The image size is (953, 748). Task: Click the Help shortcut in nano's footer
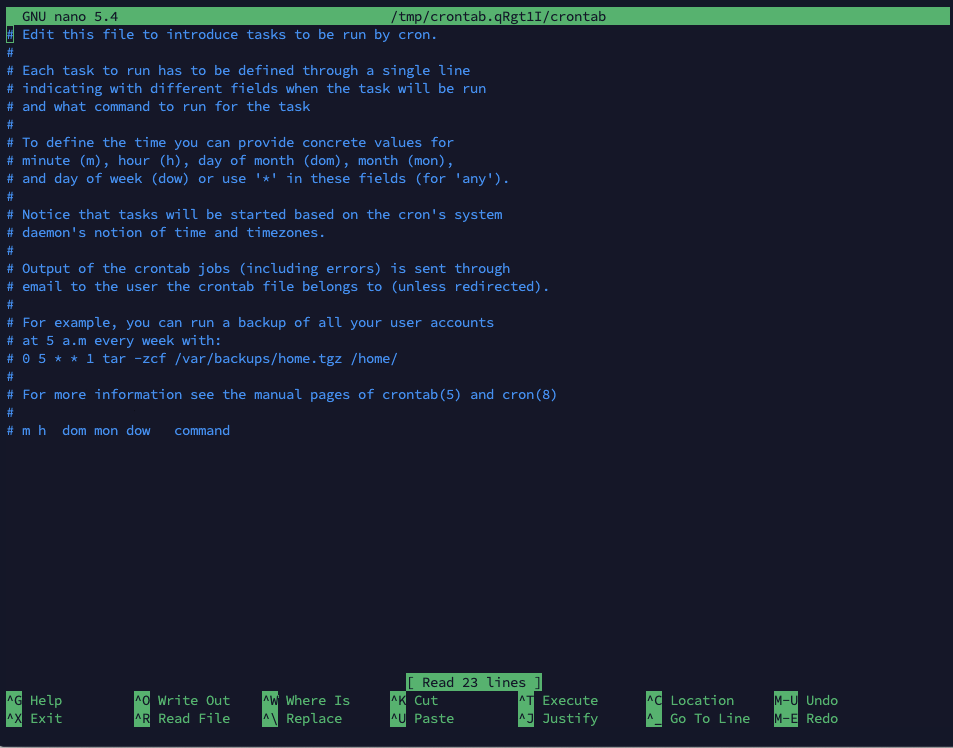45,701
